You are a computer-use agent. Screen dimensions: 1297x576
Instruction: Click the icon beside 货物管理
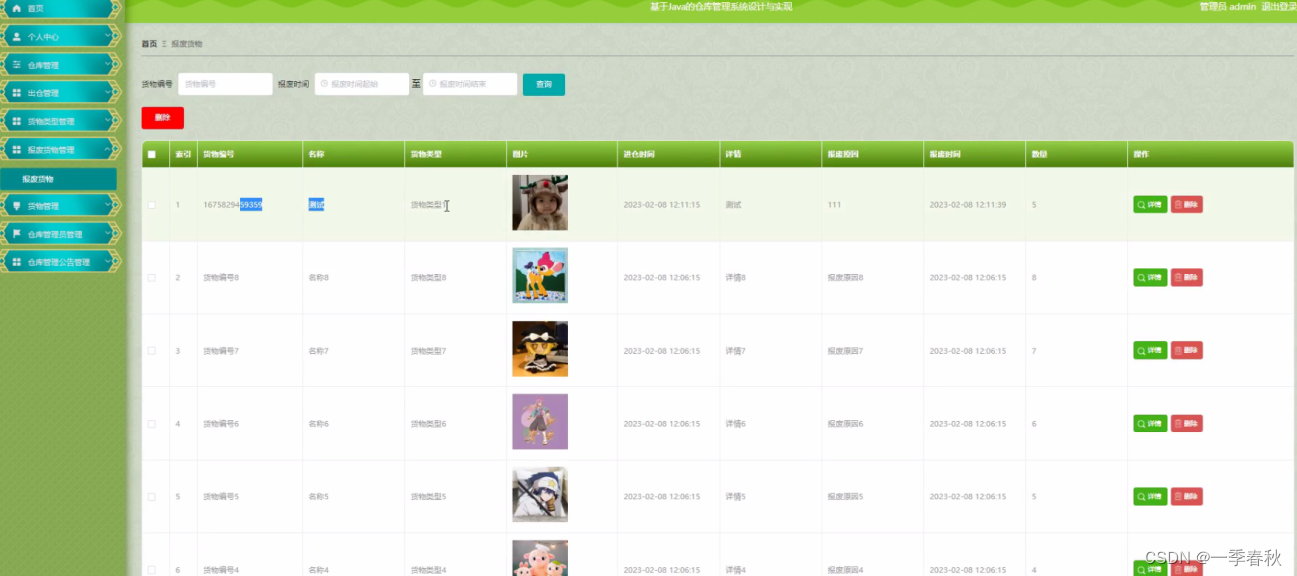pos(16,206)
